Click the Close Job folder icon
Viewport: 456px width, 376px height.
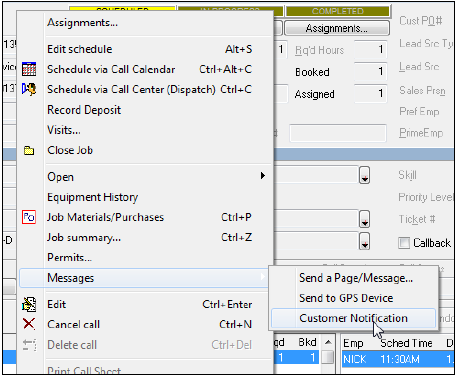(29, 151)
